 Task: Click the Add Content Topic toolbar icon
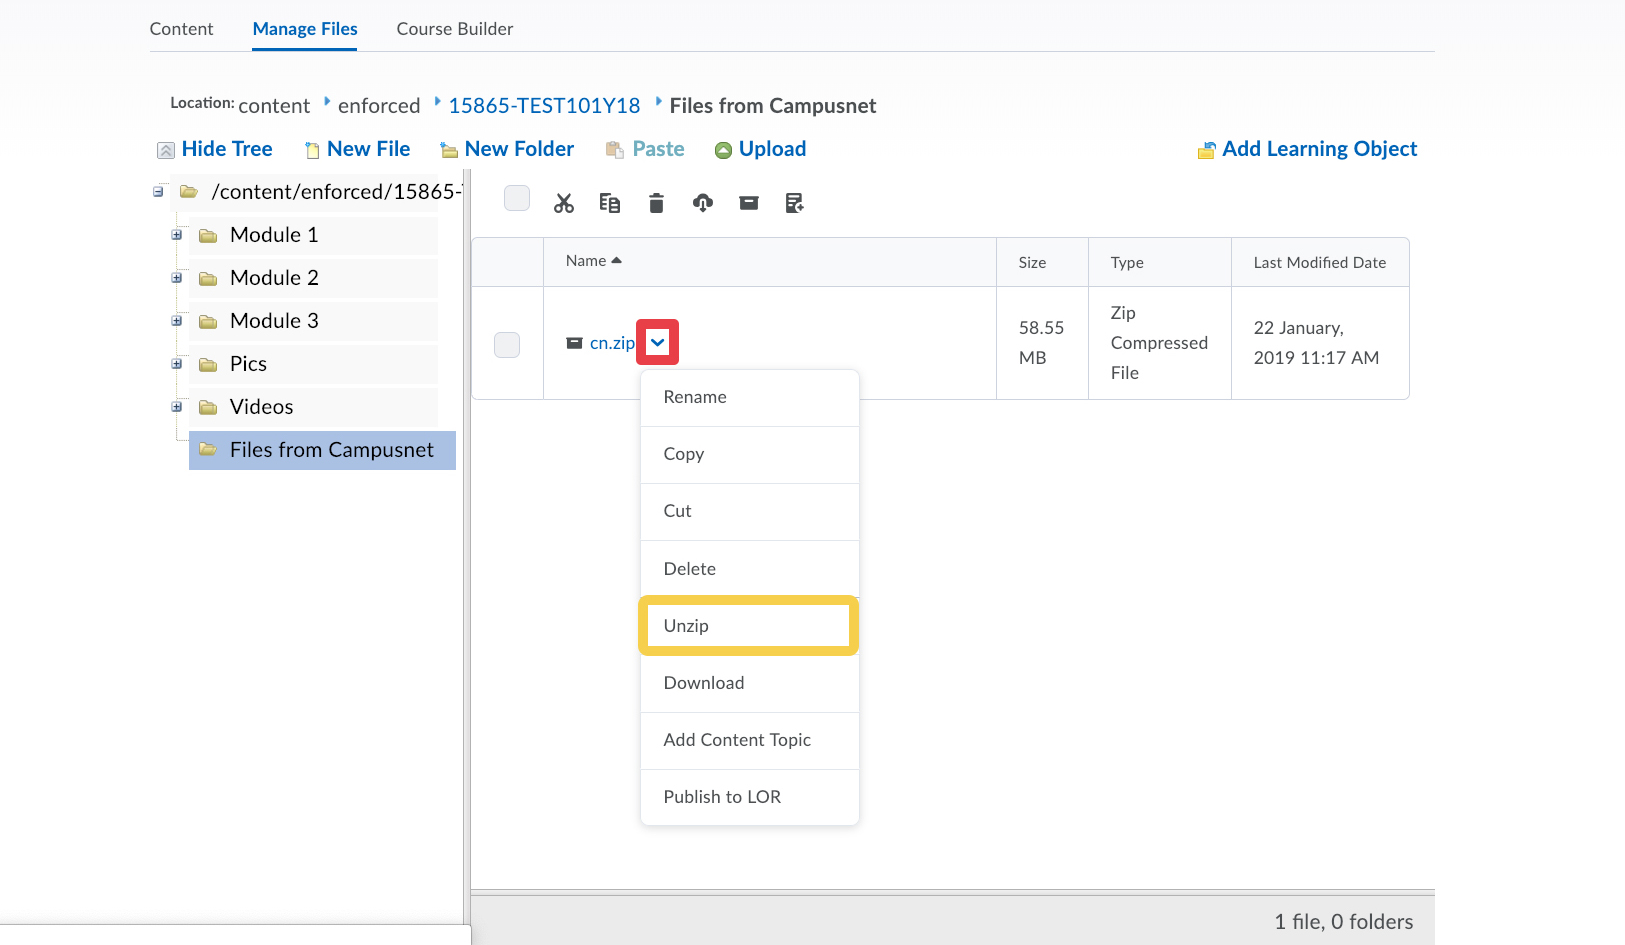(795, 204)
